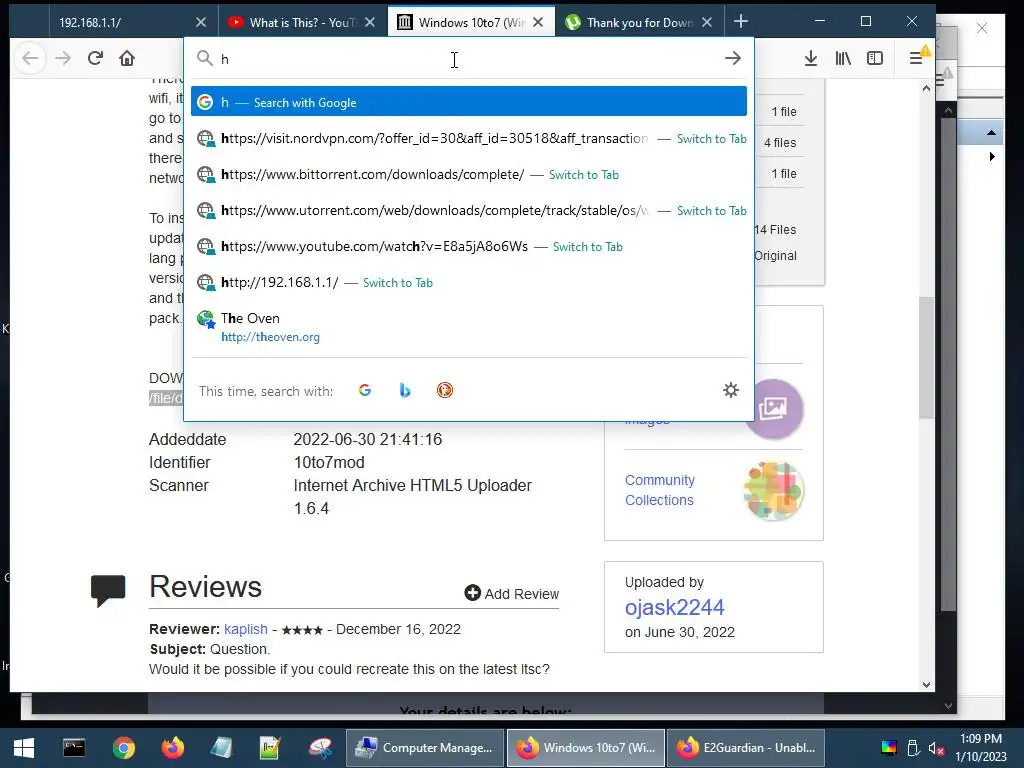Open the Computer Management taskbar window
The width and height of the screenshot is (1024, 768).
coord(424,748)
